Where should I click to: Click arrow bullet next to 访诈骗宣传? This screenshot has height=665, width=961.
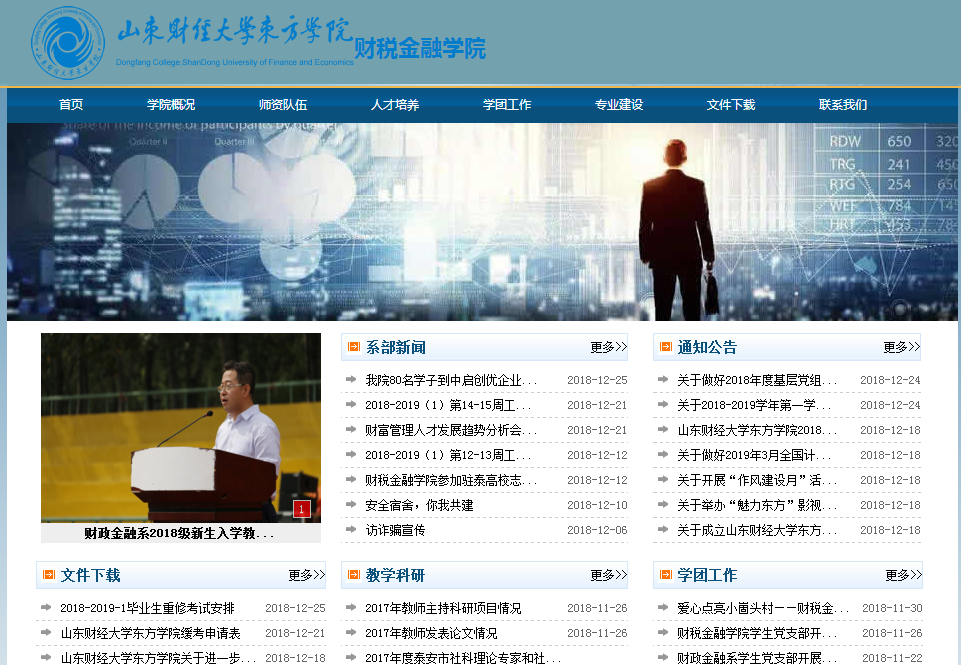[x=351, y=530]
